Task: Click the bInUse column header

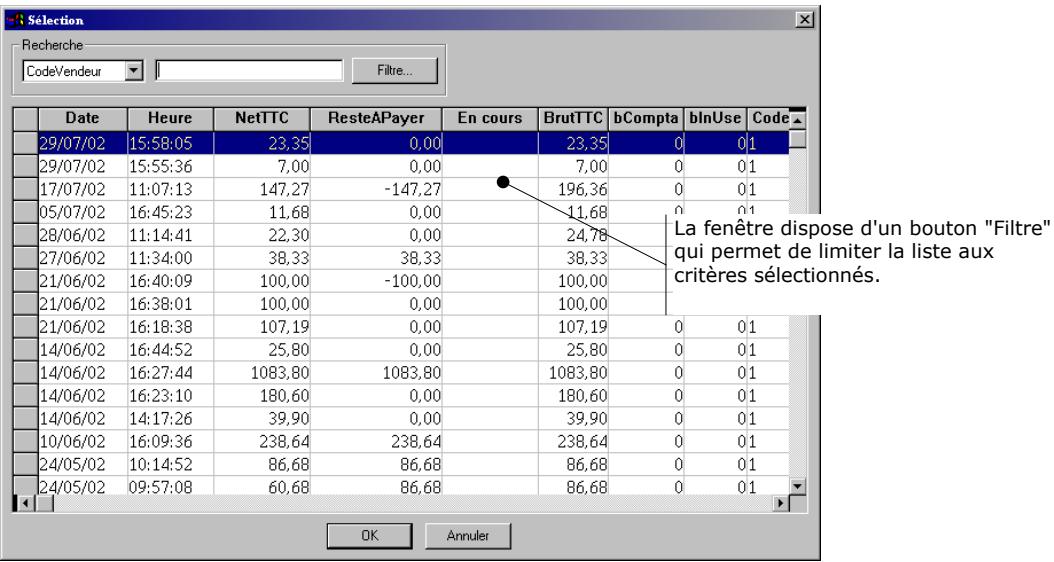Action: [715, 118]
